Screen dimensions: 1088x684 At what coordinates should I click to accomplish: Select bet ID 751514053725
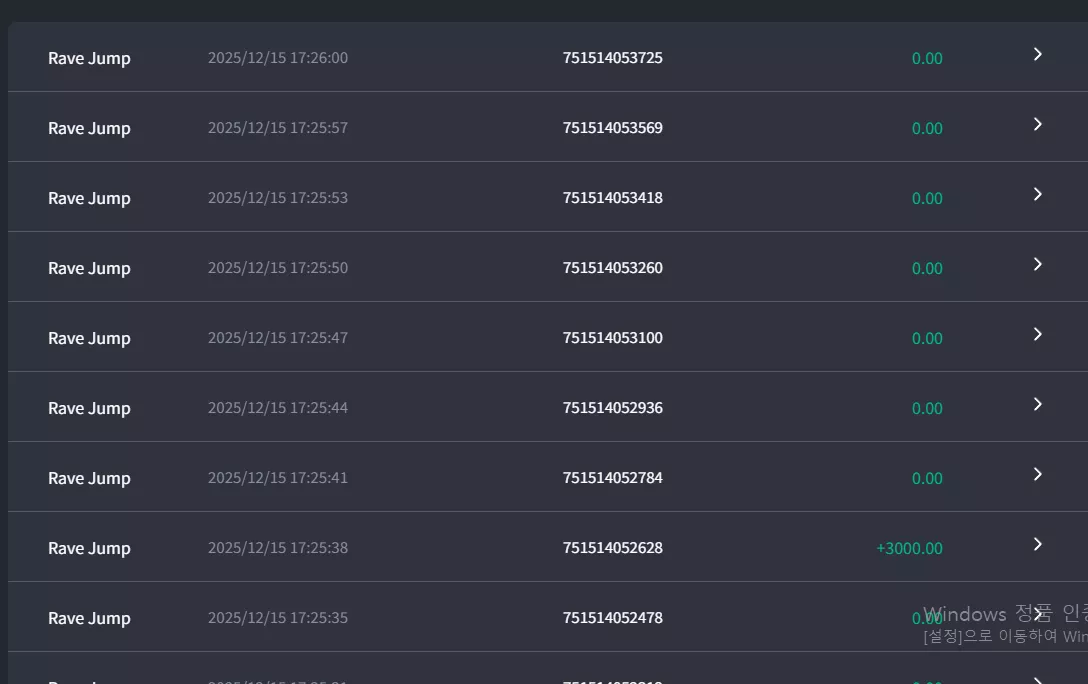(x=613, y=58)
